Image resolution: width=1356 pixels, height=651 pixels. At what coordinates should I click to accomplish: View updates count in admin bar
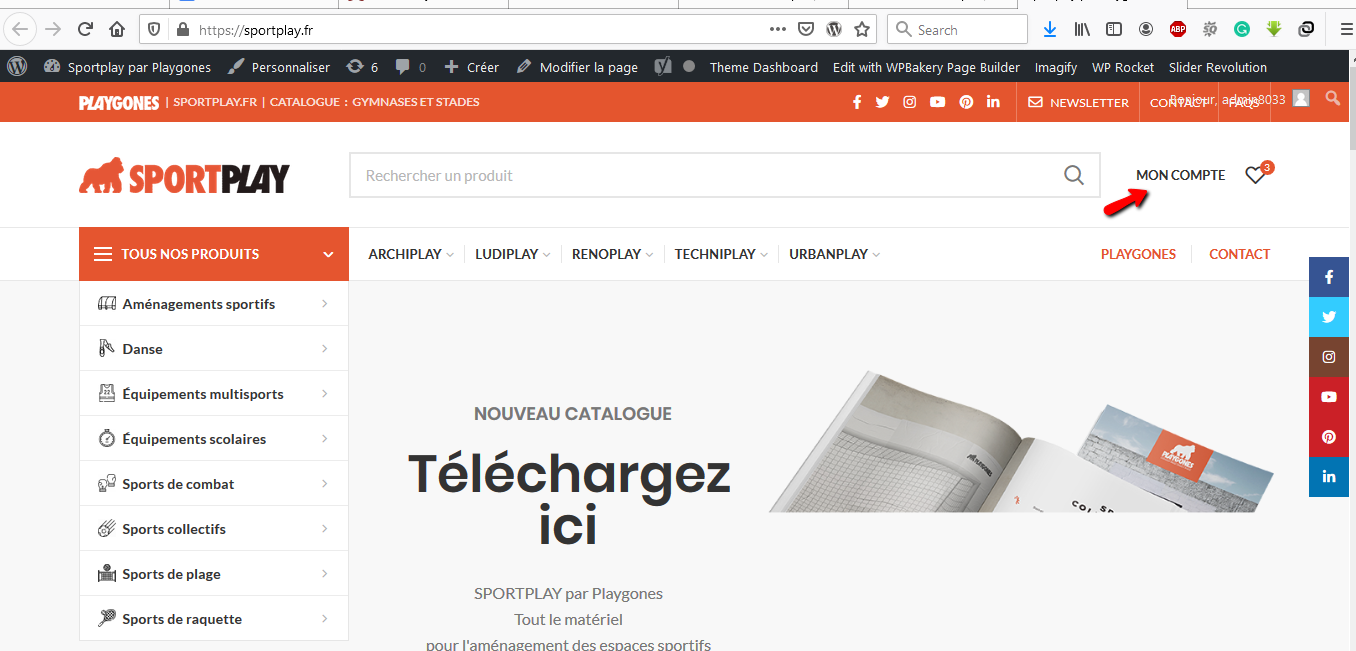362,67
